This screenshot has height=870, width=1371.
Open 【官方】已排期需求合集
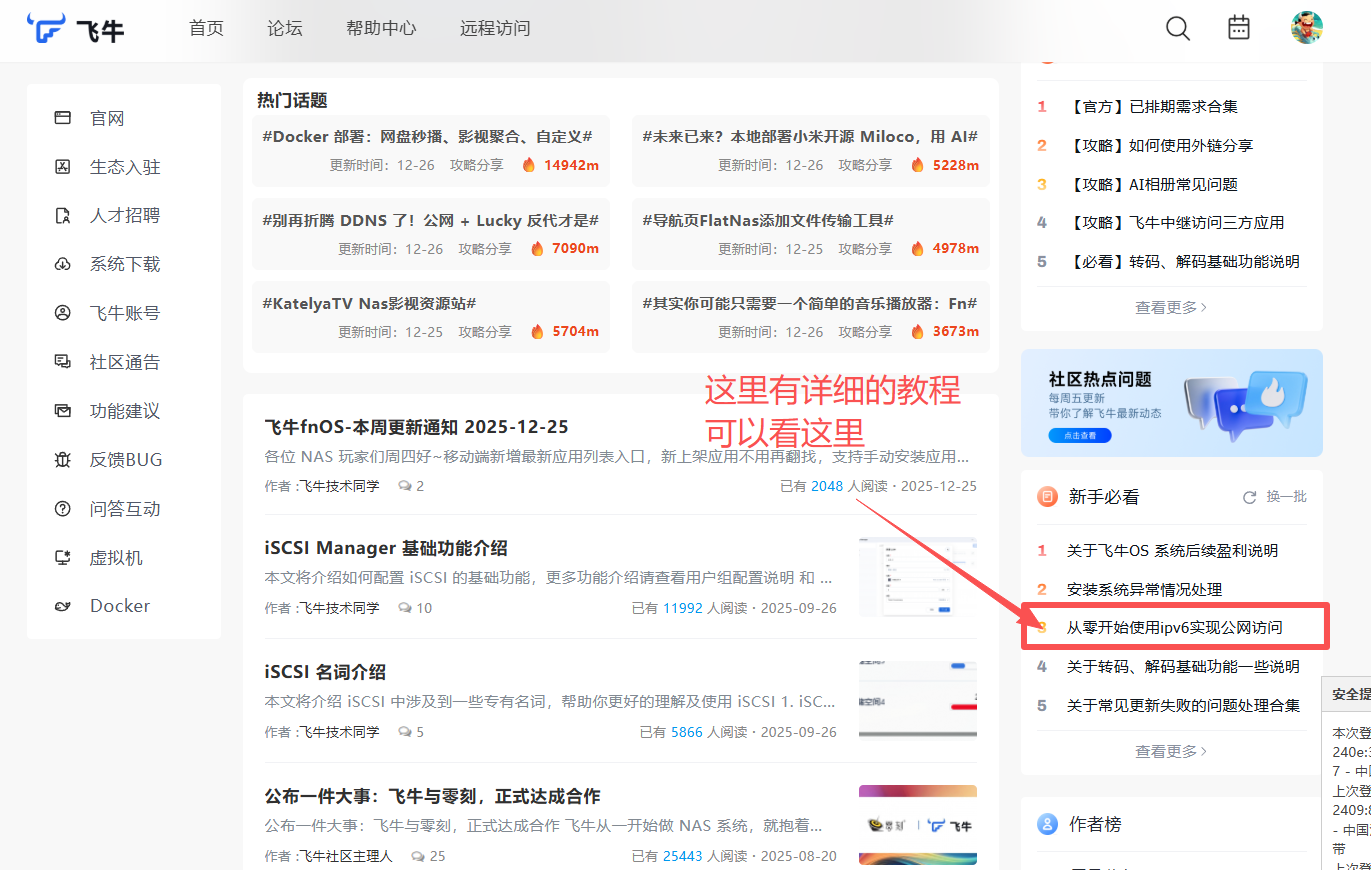click(x=1152, y=106)
